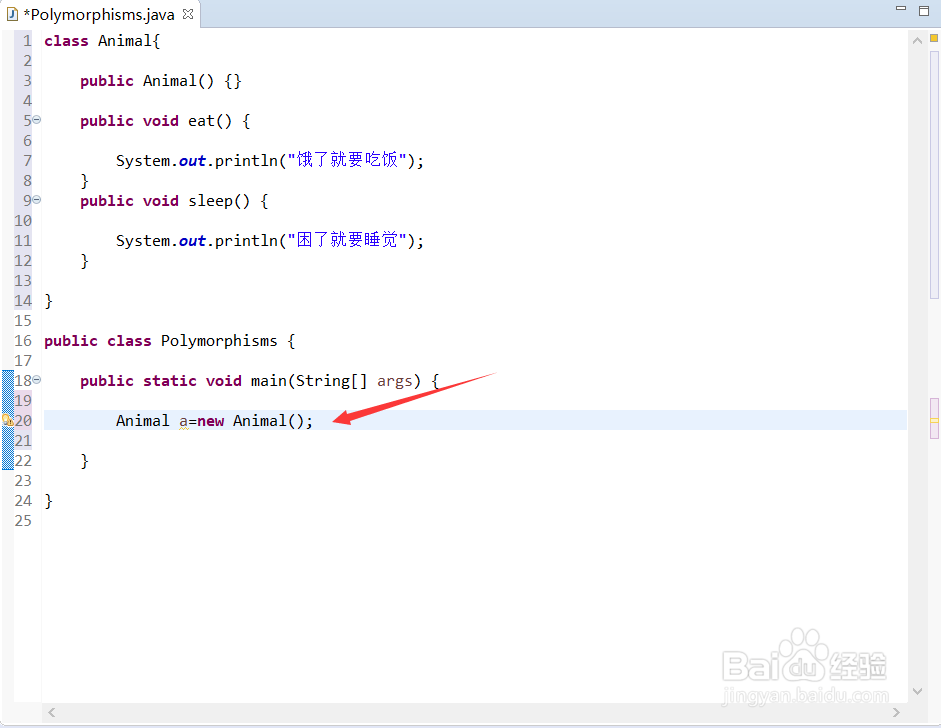
Task: Select the Polymorphisms.java tab
Action: click(95, 14)
